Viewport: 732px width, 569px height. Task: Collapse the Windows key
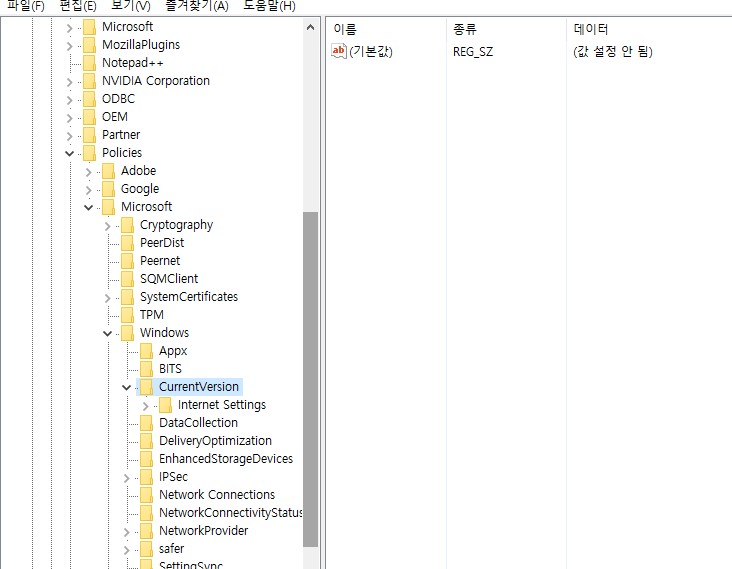107,333
